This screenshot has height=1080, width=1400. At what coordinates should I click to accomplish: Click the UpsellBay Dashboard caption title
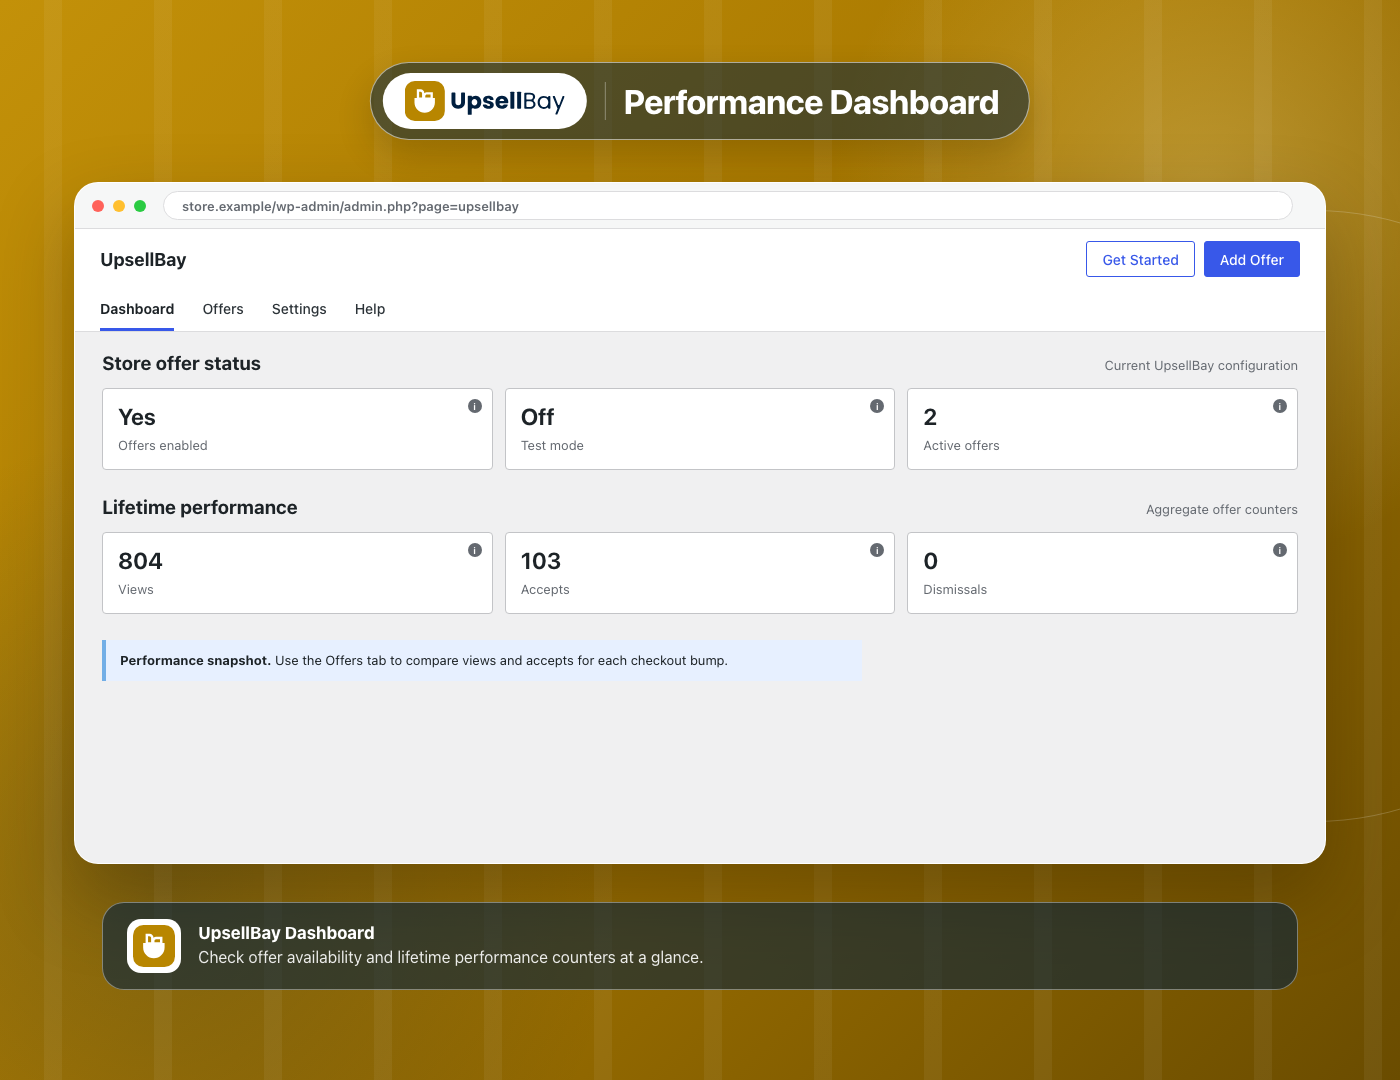(x=286, y=933)
